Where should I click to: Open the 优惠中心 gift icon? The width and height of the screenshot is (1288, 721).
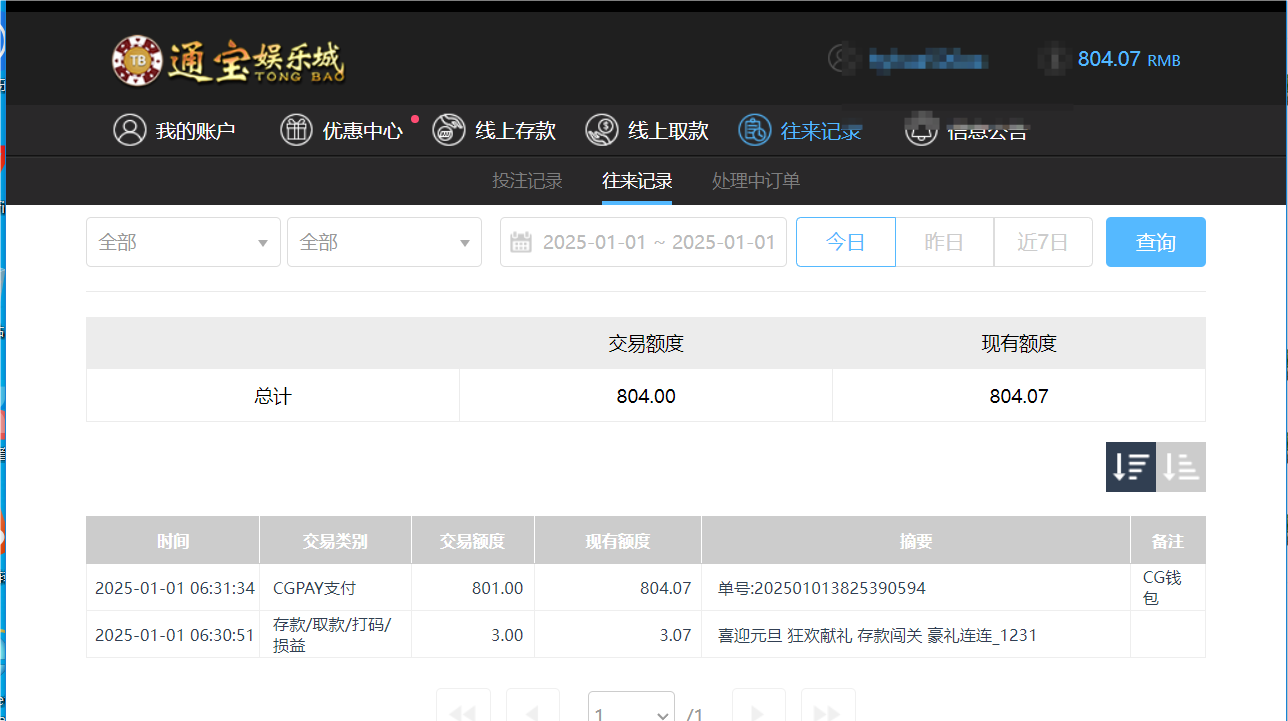coord(296,130)
